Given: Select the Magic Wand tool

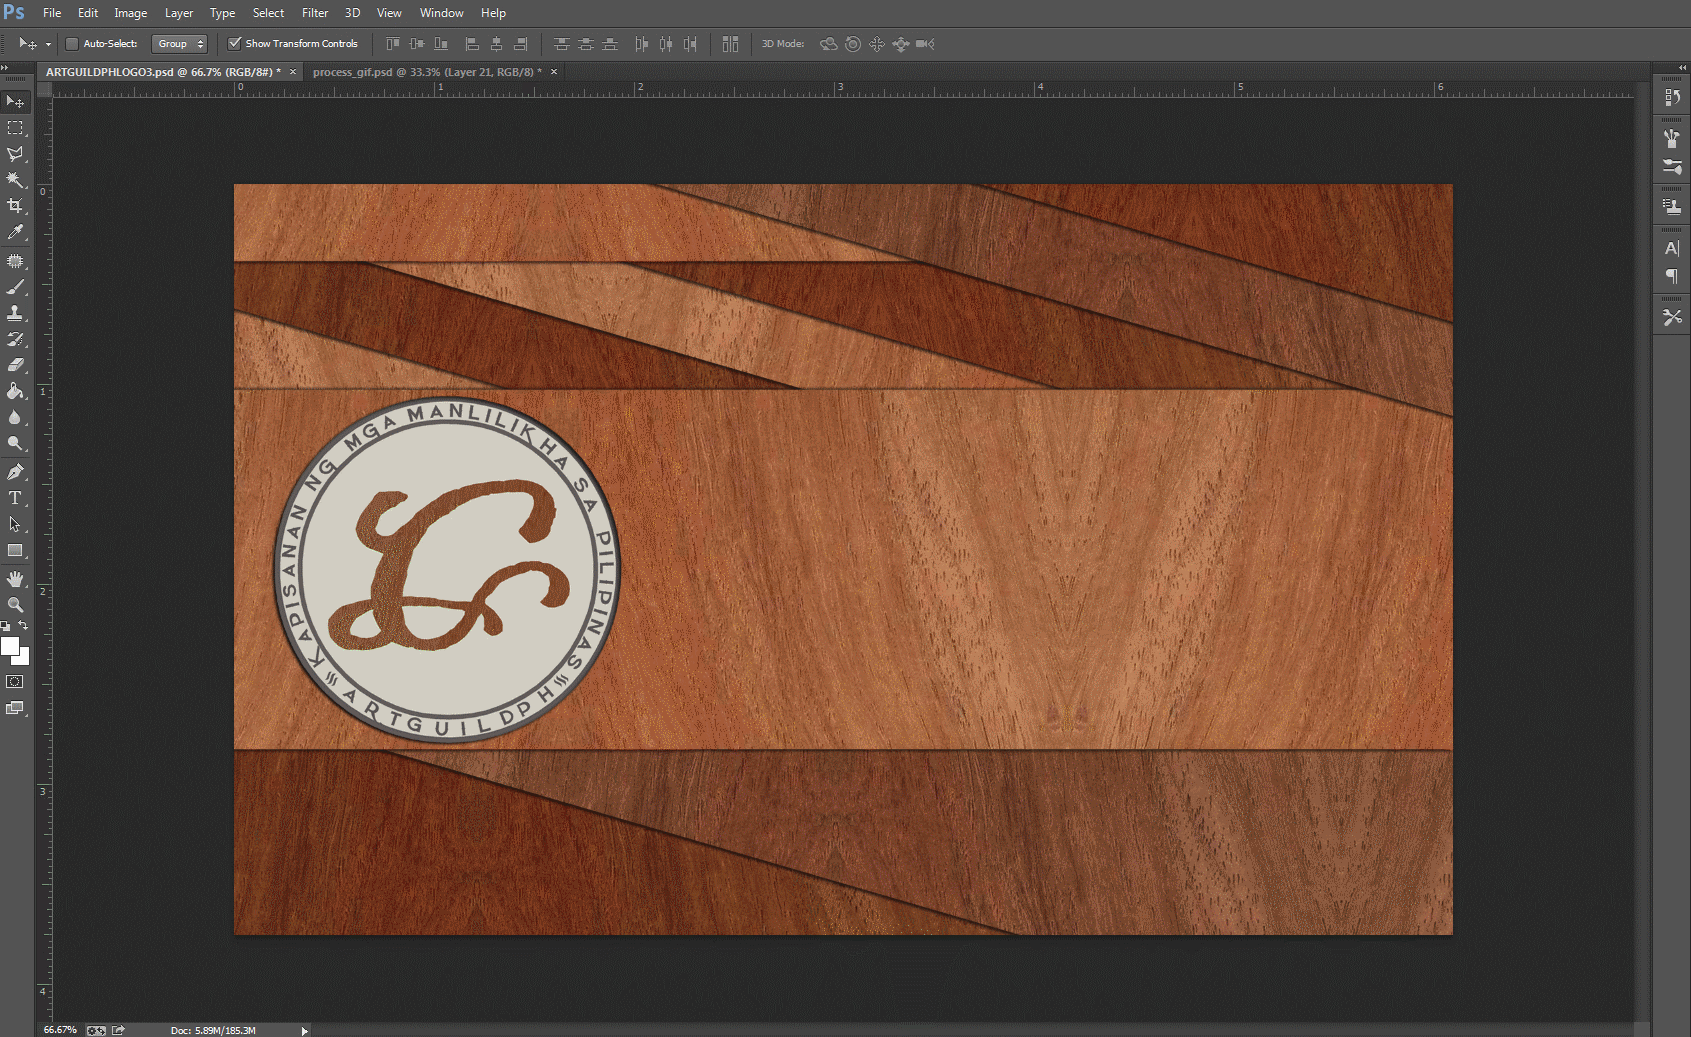Looking at the screenshot, I should (15, 180).
